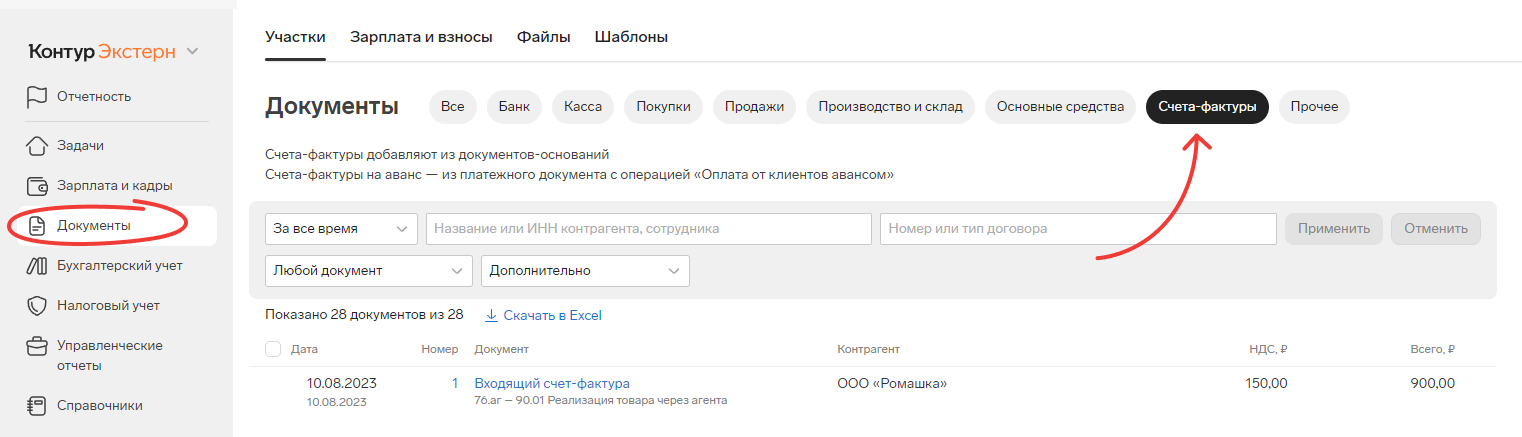Click the counterparty name or ИНН search field

pyautogui.click(x=648, y=229)
